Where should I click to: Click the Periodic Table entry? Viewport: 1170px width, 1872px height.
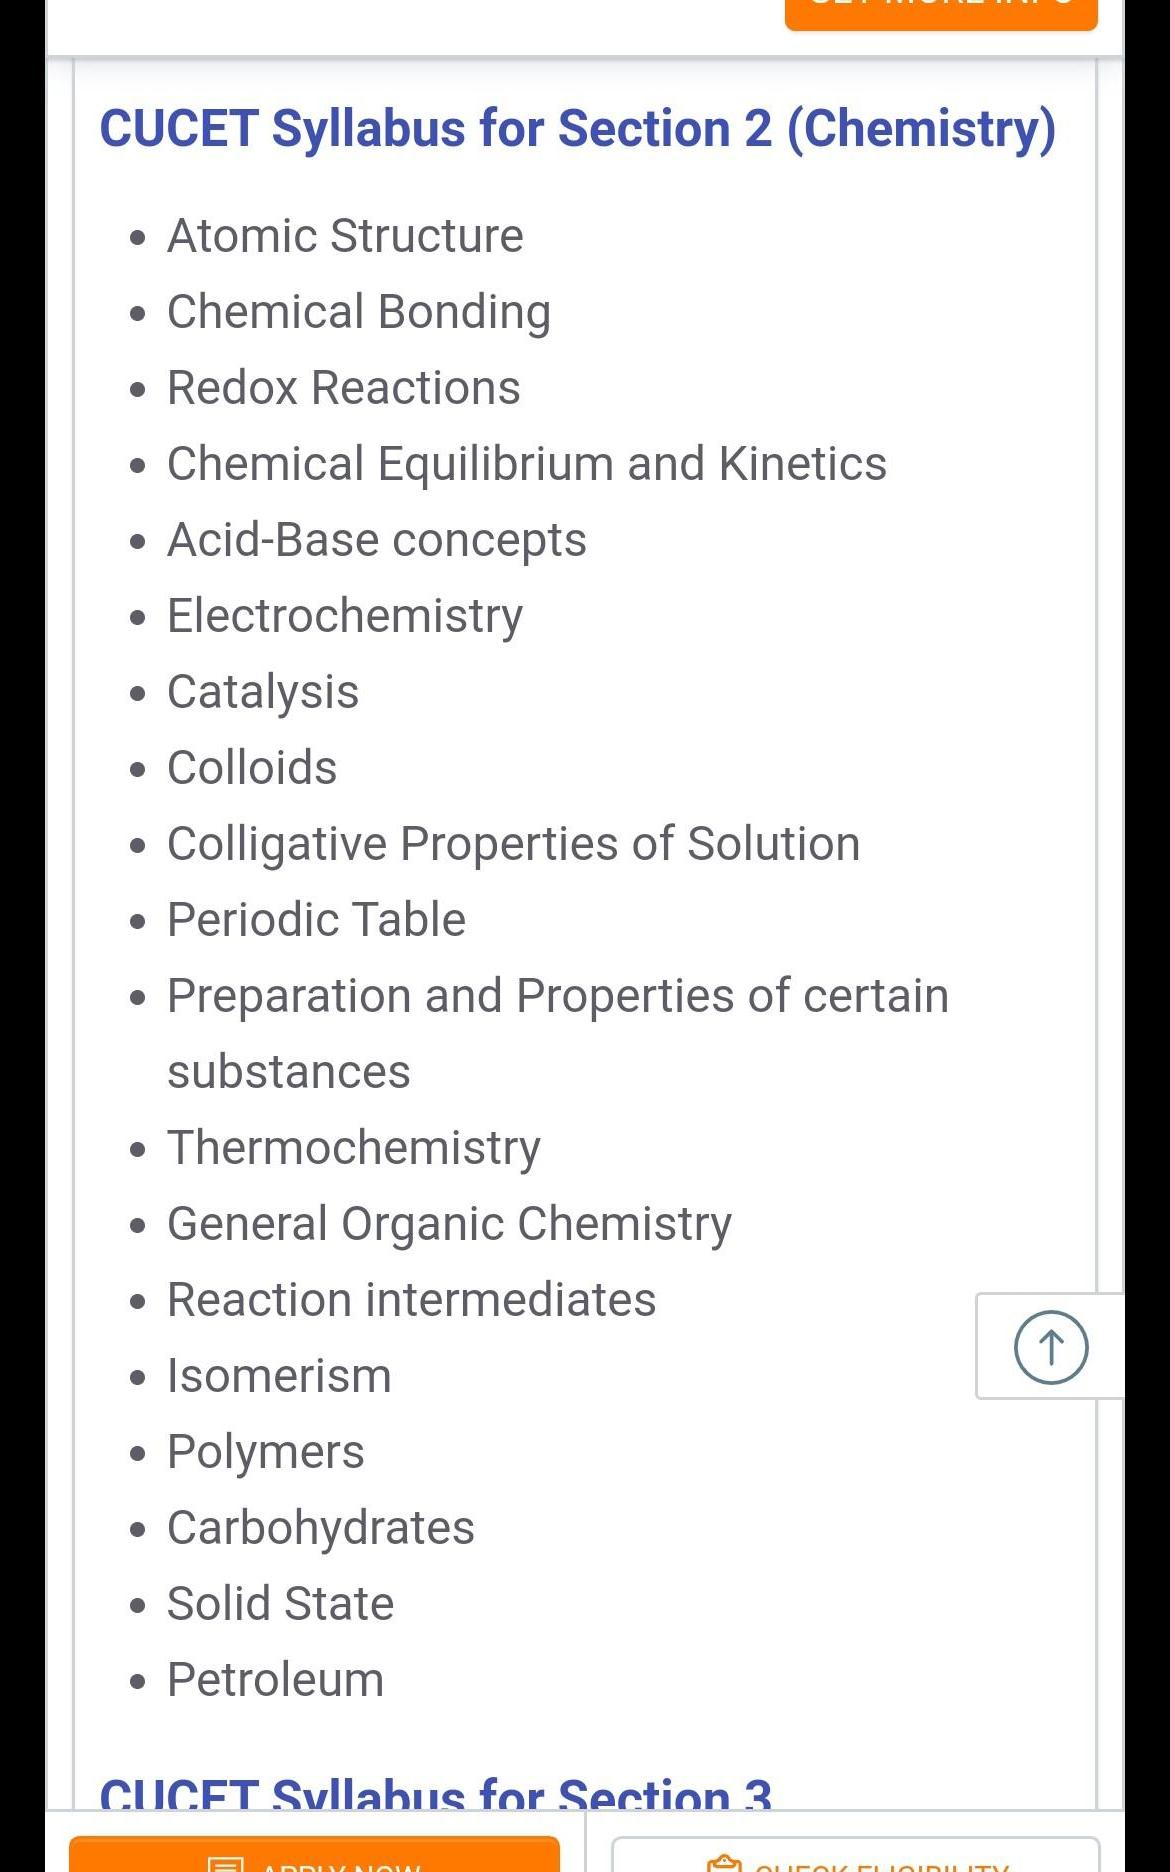pyautogui.click(x=317, y=920)
